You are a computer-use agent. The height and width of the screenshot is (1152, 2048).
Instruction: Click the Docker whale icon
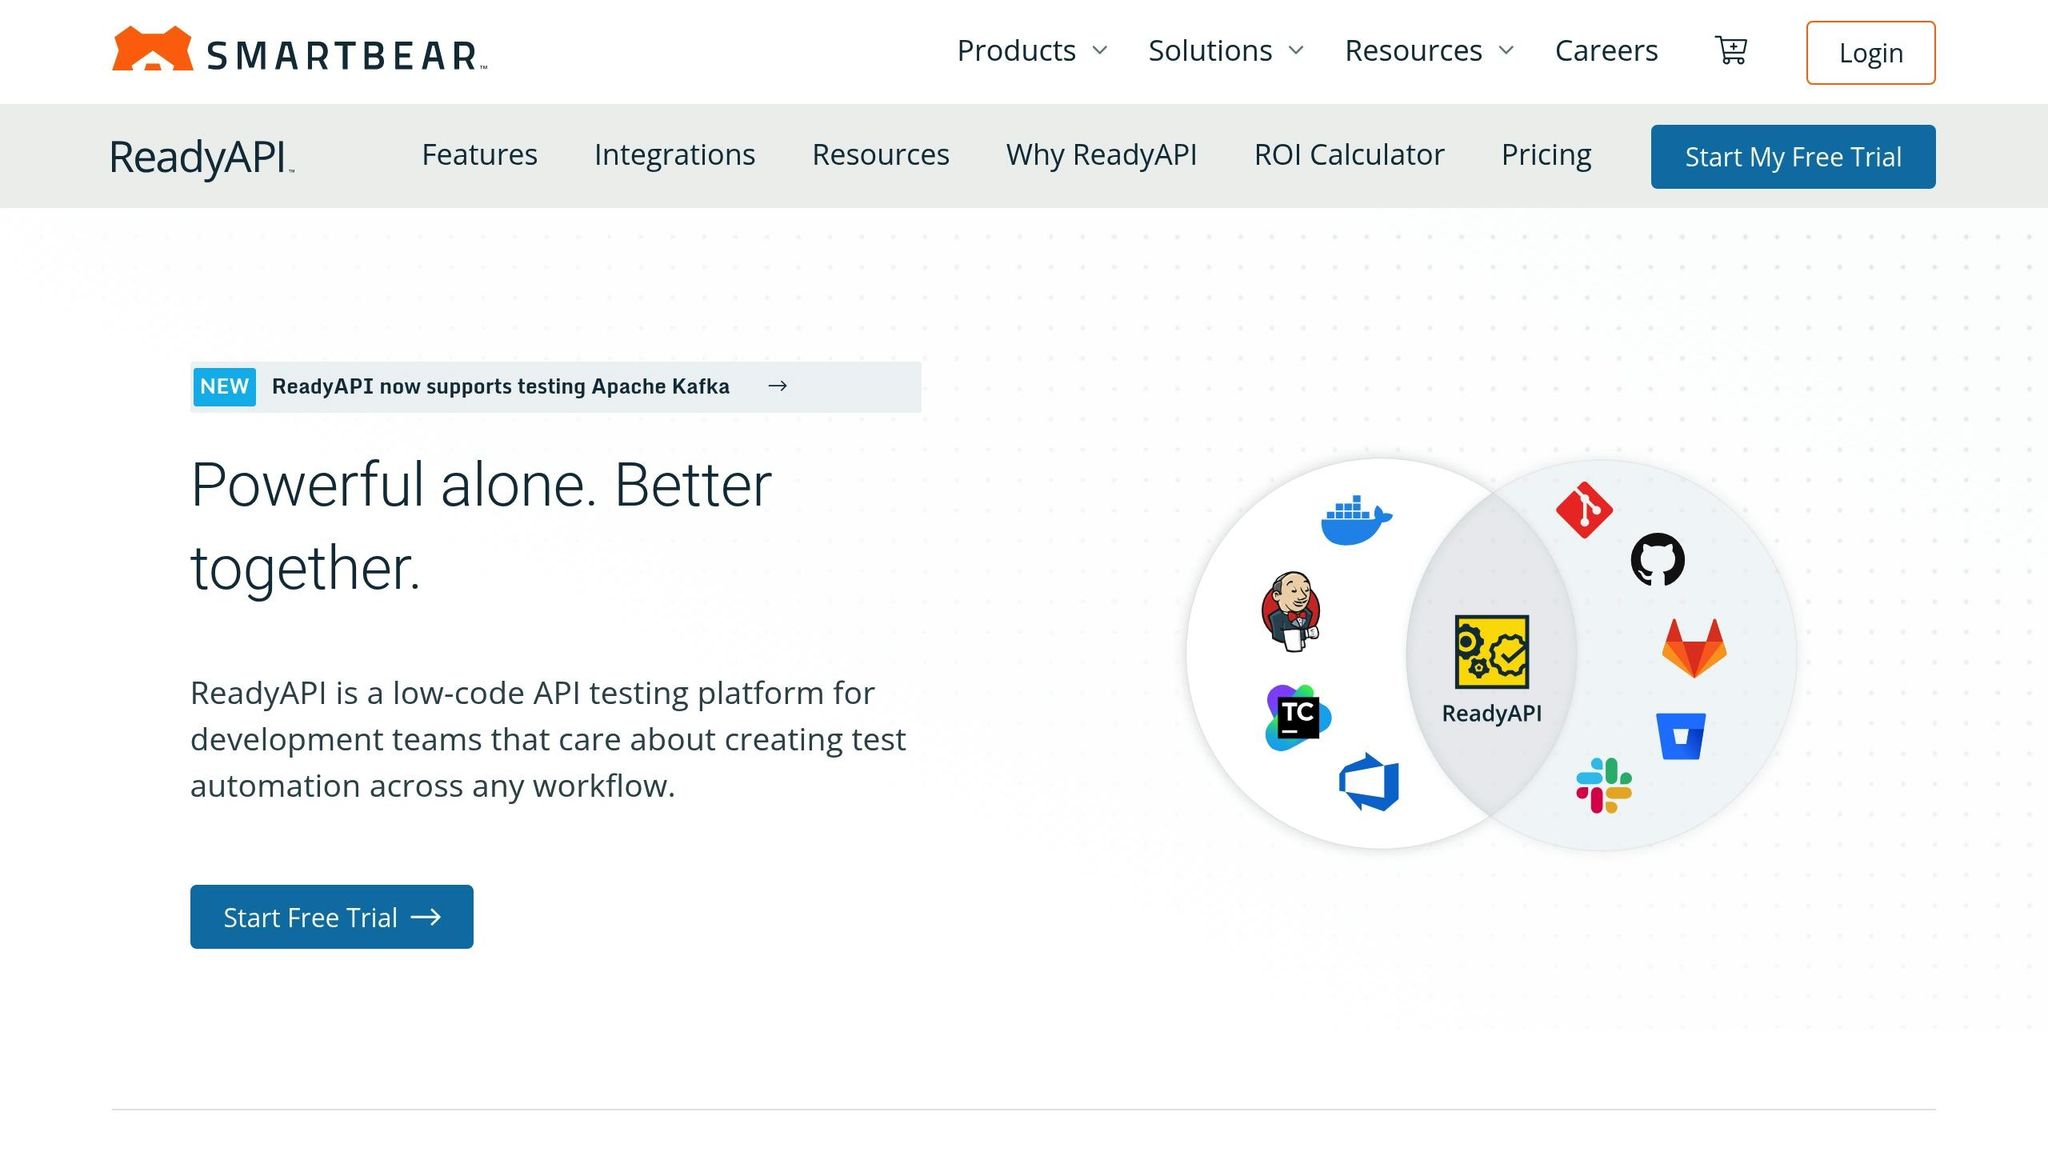coord(1356,520)
